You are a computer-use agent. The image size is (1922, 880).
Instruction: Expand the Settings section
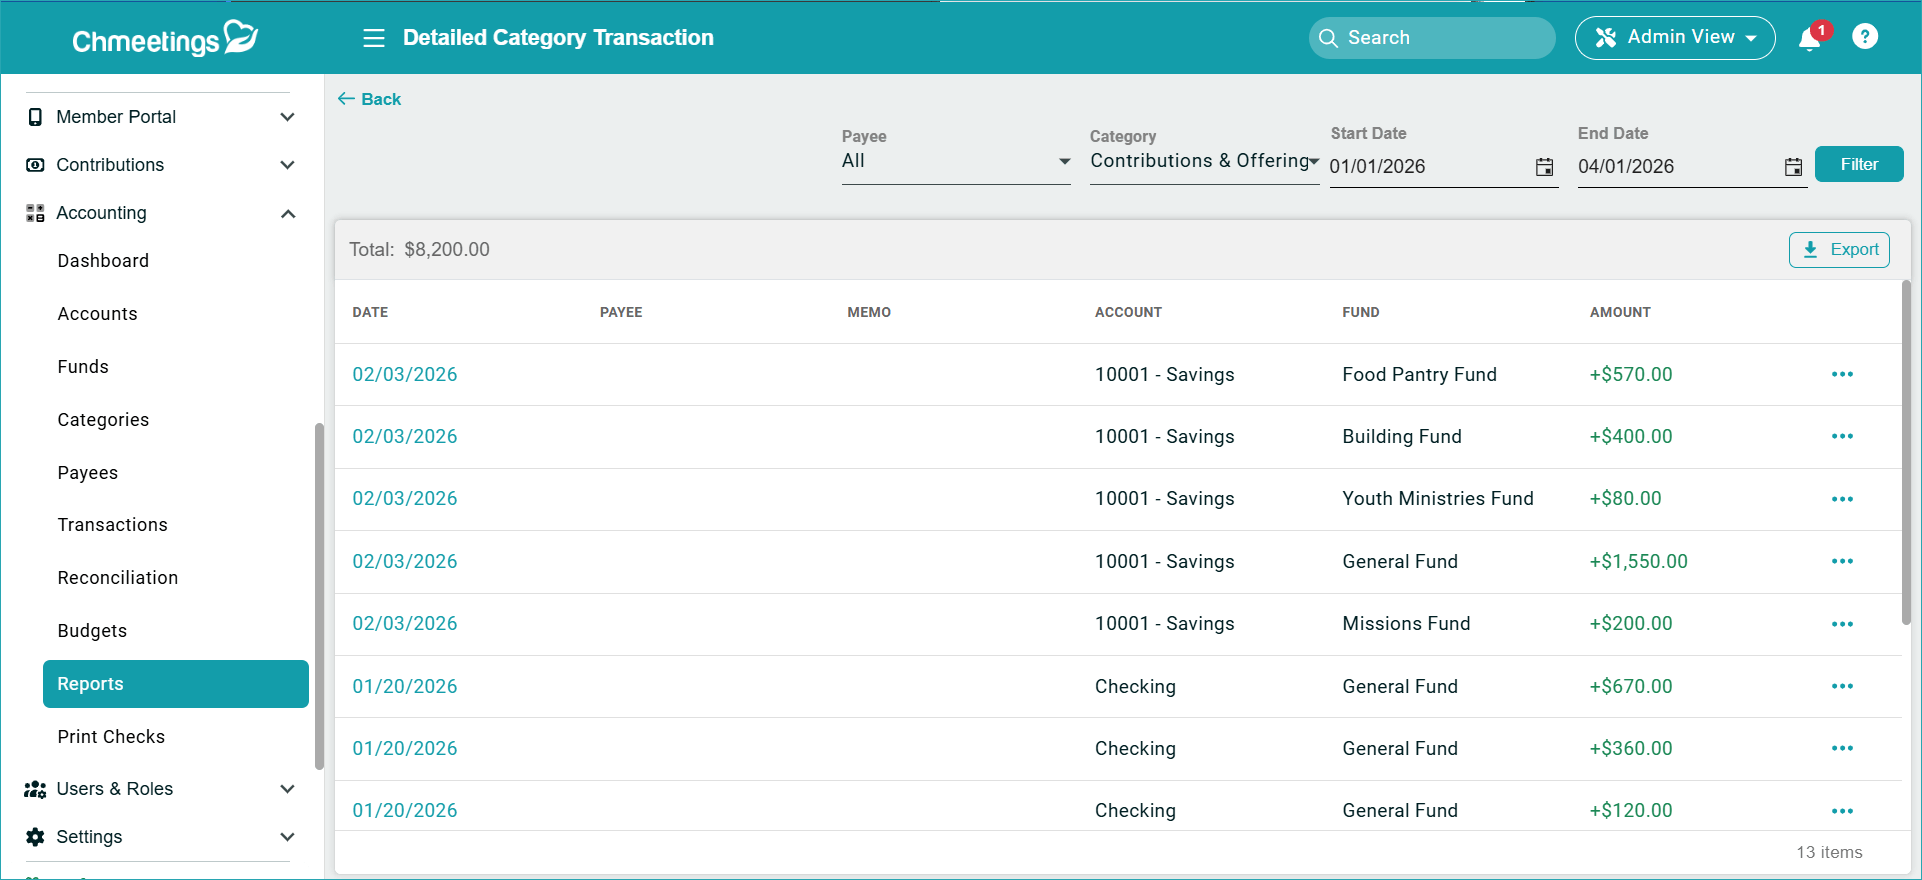pos(288,837)
